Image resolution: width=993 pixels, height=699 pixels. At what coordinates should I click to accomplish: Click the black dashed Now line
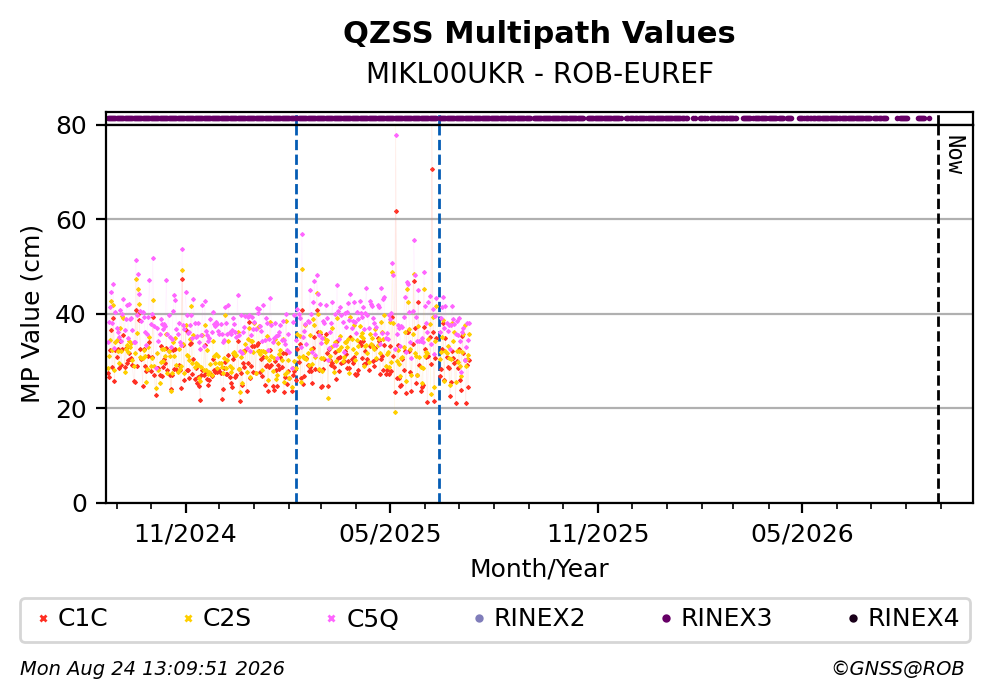tap(939, 309)
